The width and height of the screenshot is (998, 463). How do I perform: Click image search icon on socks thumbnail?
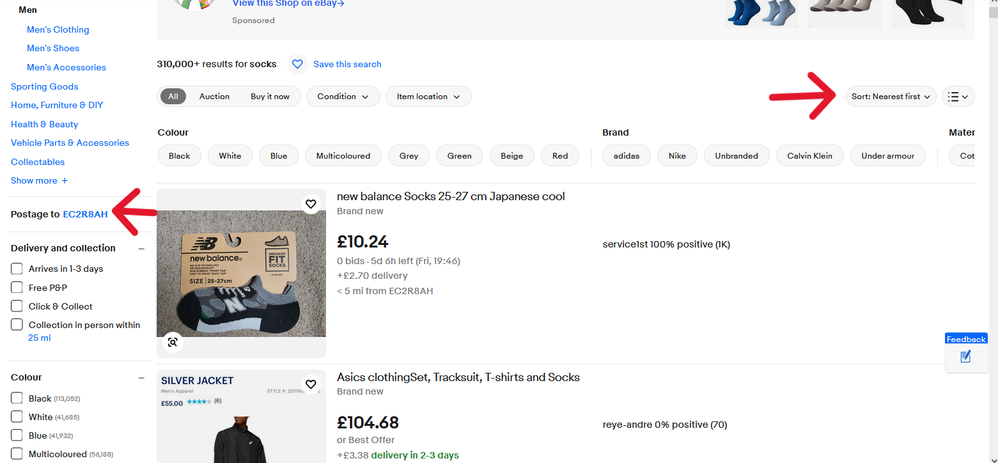173,342
